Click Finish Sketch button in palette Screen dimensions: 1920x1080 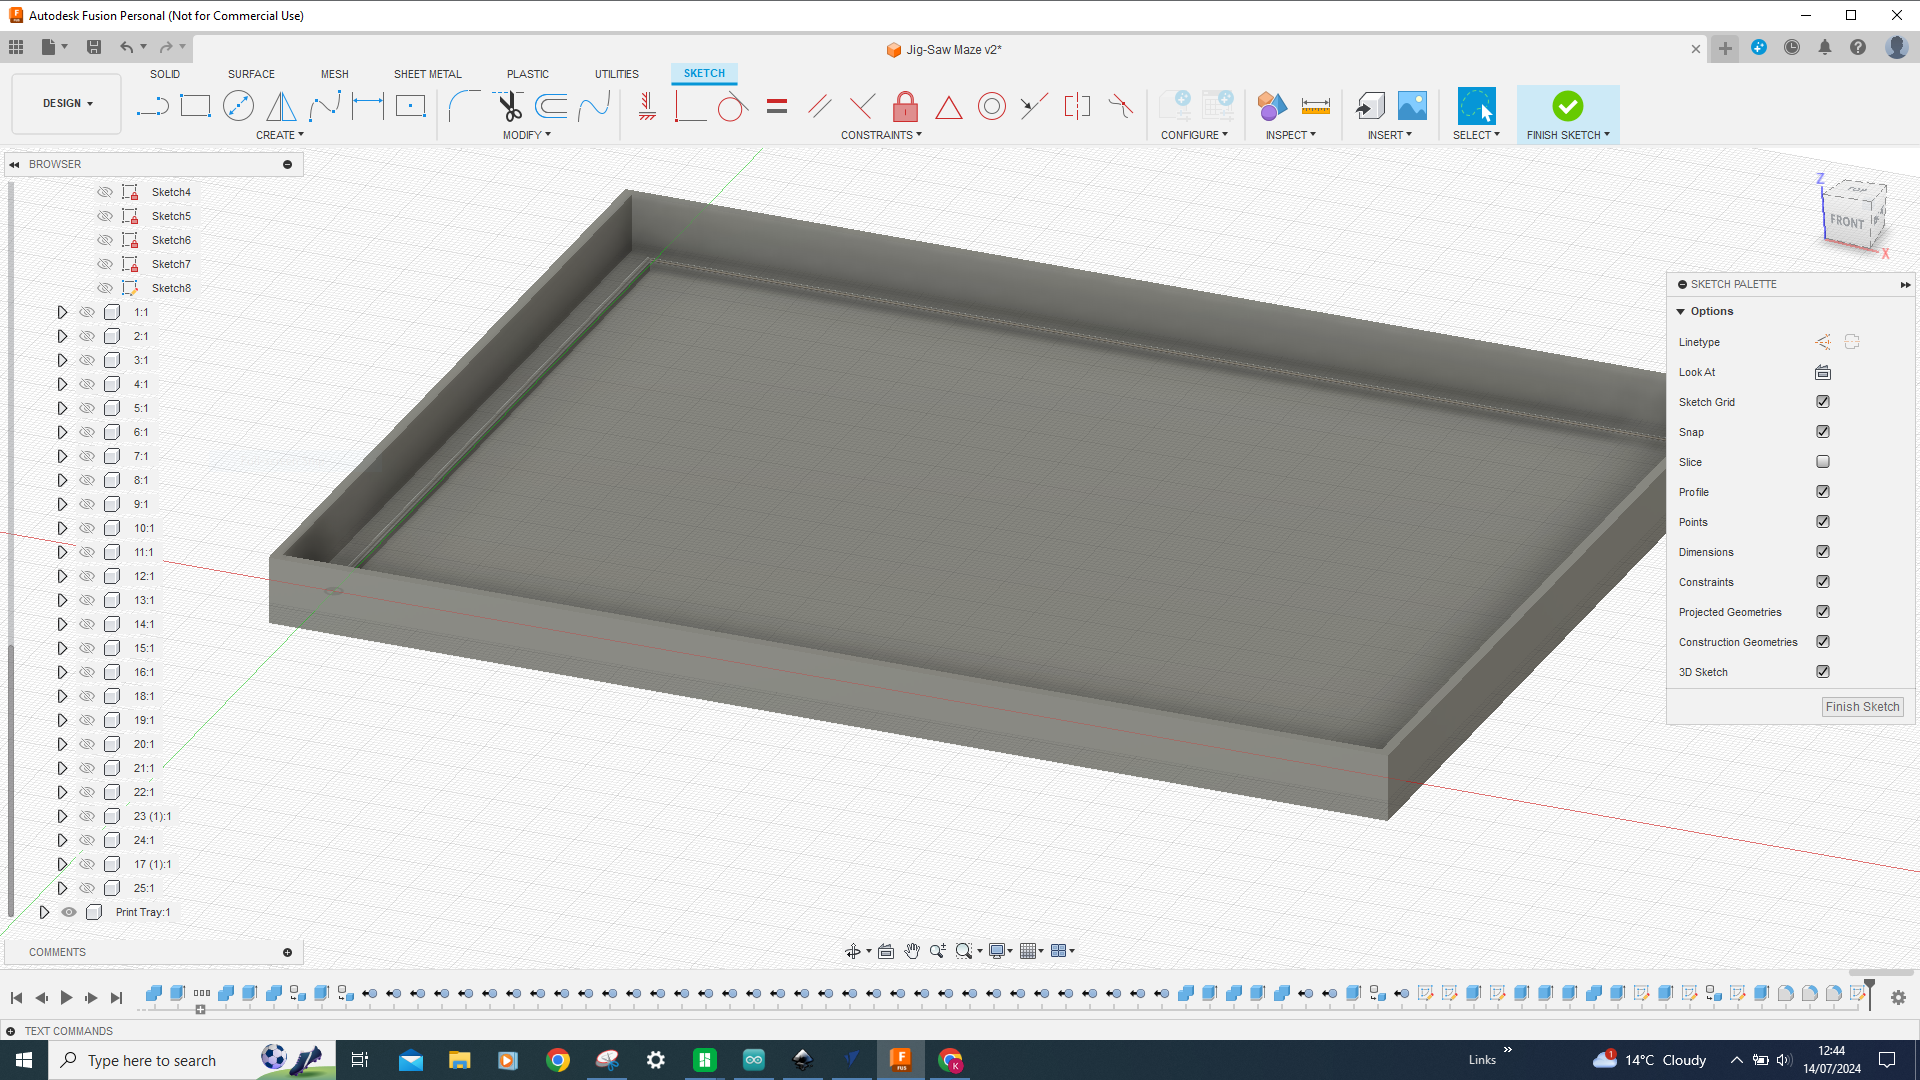click(1862, 707)
